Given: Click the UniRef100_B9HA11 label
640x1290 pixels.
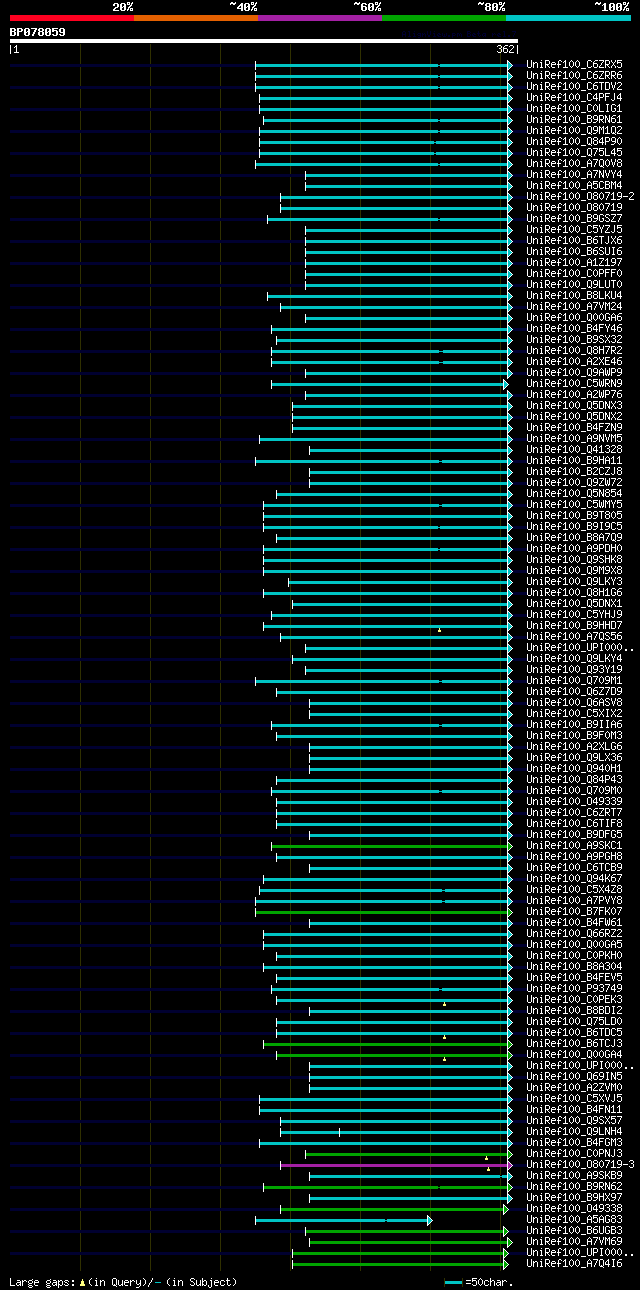Looking at the screenshot, I should (x=574, y=460).
